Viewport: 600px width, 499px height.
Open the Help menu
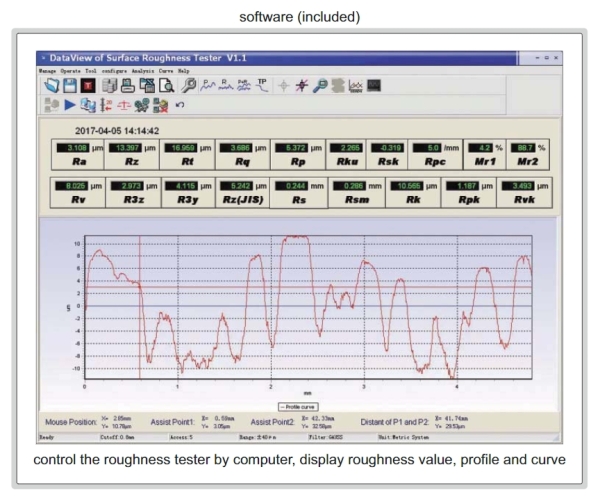pyautogui.click(x=184, y=72)
